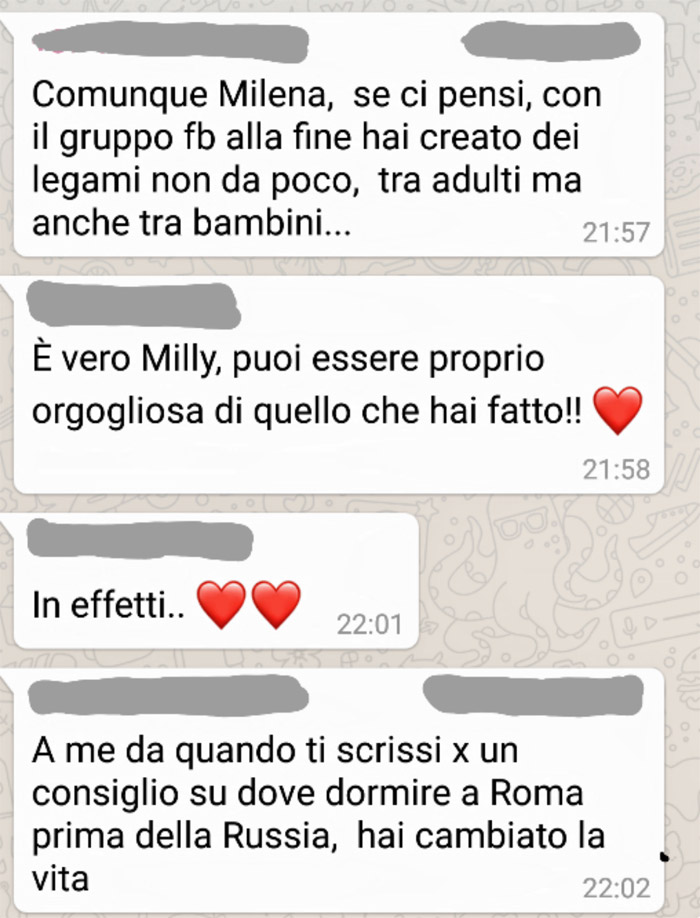
Task: Select the message about "dormire a Roma"
Action: click(x=339, y=789)
